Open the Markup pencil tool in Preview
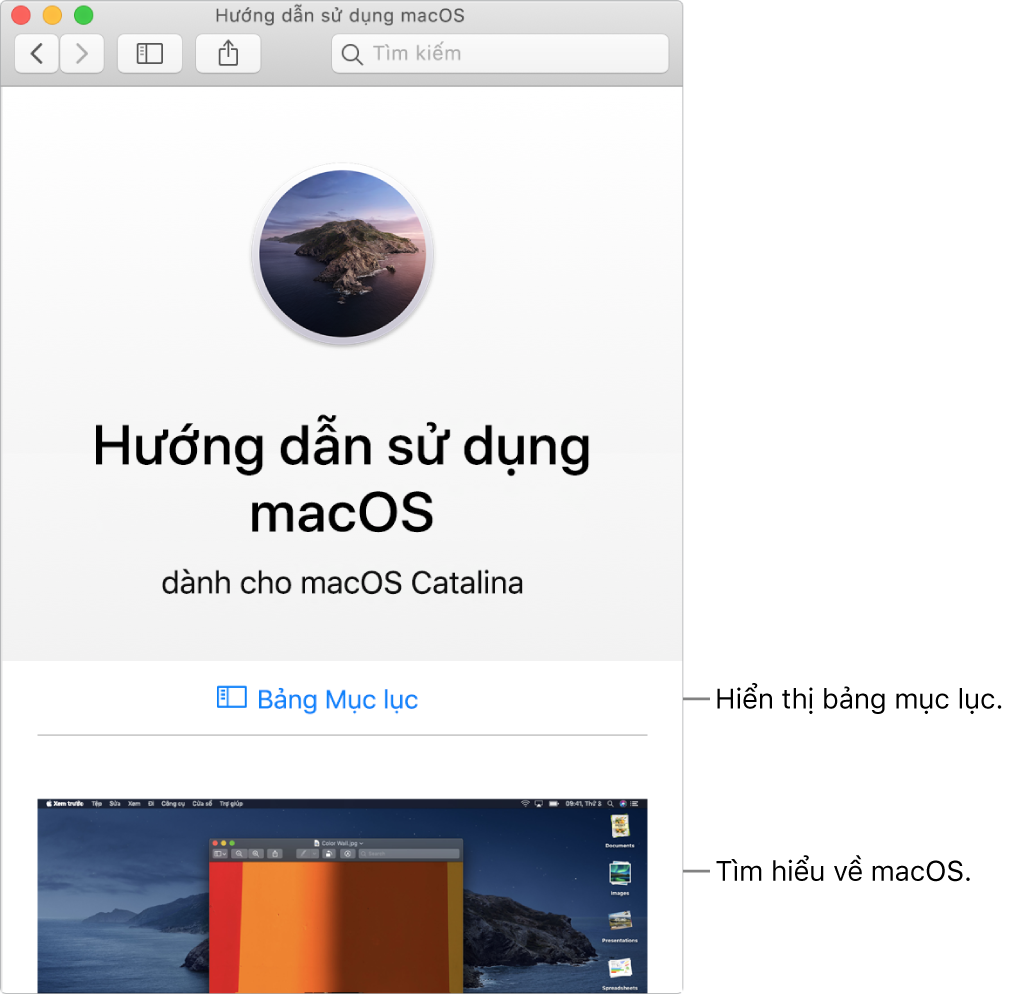The width and height of the screenshot is (1013, 995). tap(305, 853)
